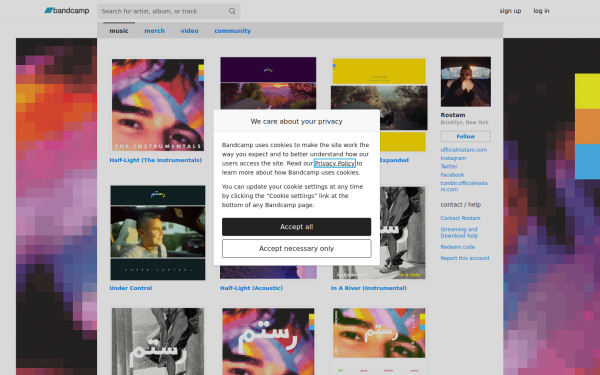The width and height of the screenshot is (600, 375).
Task: Click the Under Control title link
Action: [x=130, y=288]
